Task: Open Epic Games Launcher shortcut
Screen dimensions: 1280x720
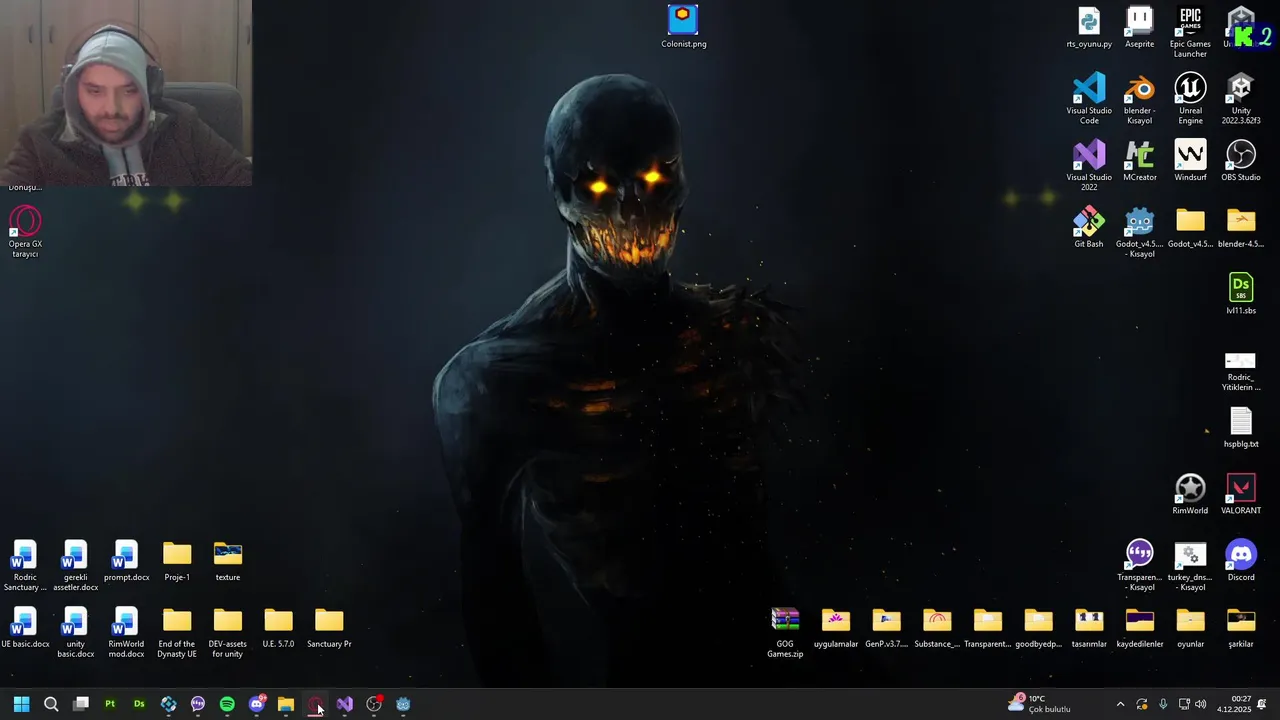Action: [1190, 32]
